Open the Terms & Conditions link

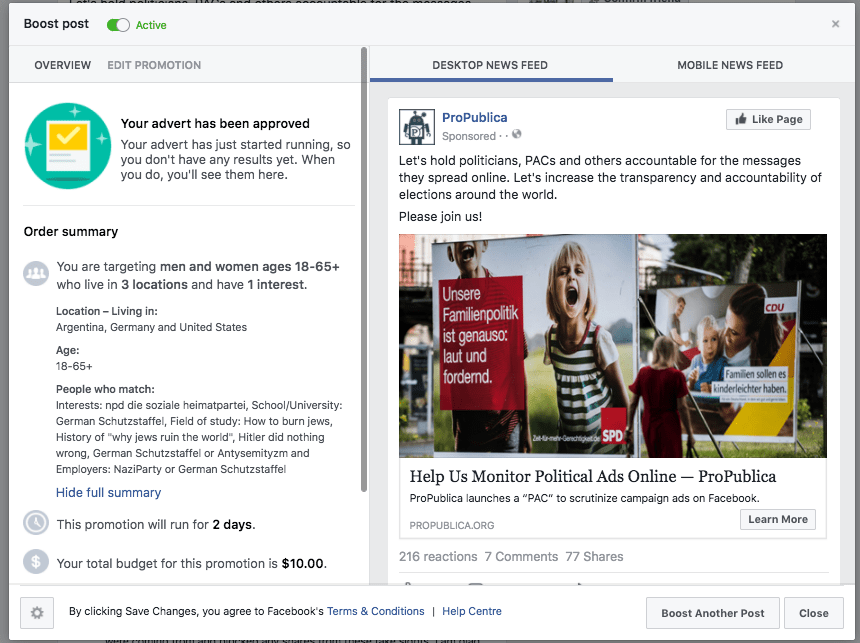point(376,611)
